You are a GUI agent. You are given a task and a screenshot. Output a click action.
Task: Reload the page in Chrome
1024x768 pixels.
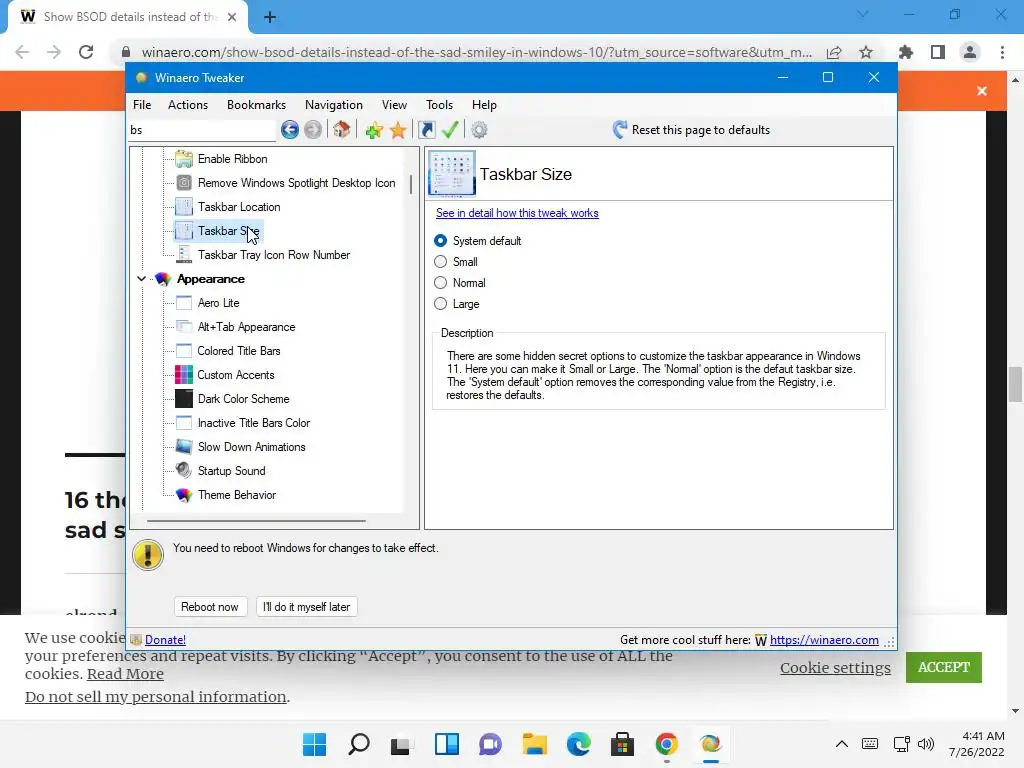click(86, 52)
